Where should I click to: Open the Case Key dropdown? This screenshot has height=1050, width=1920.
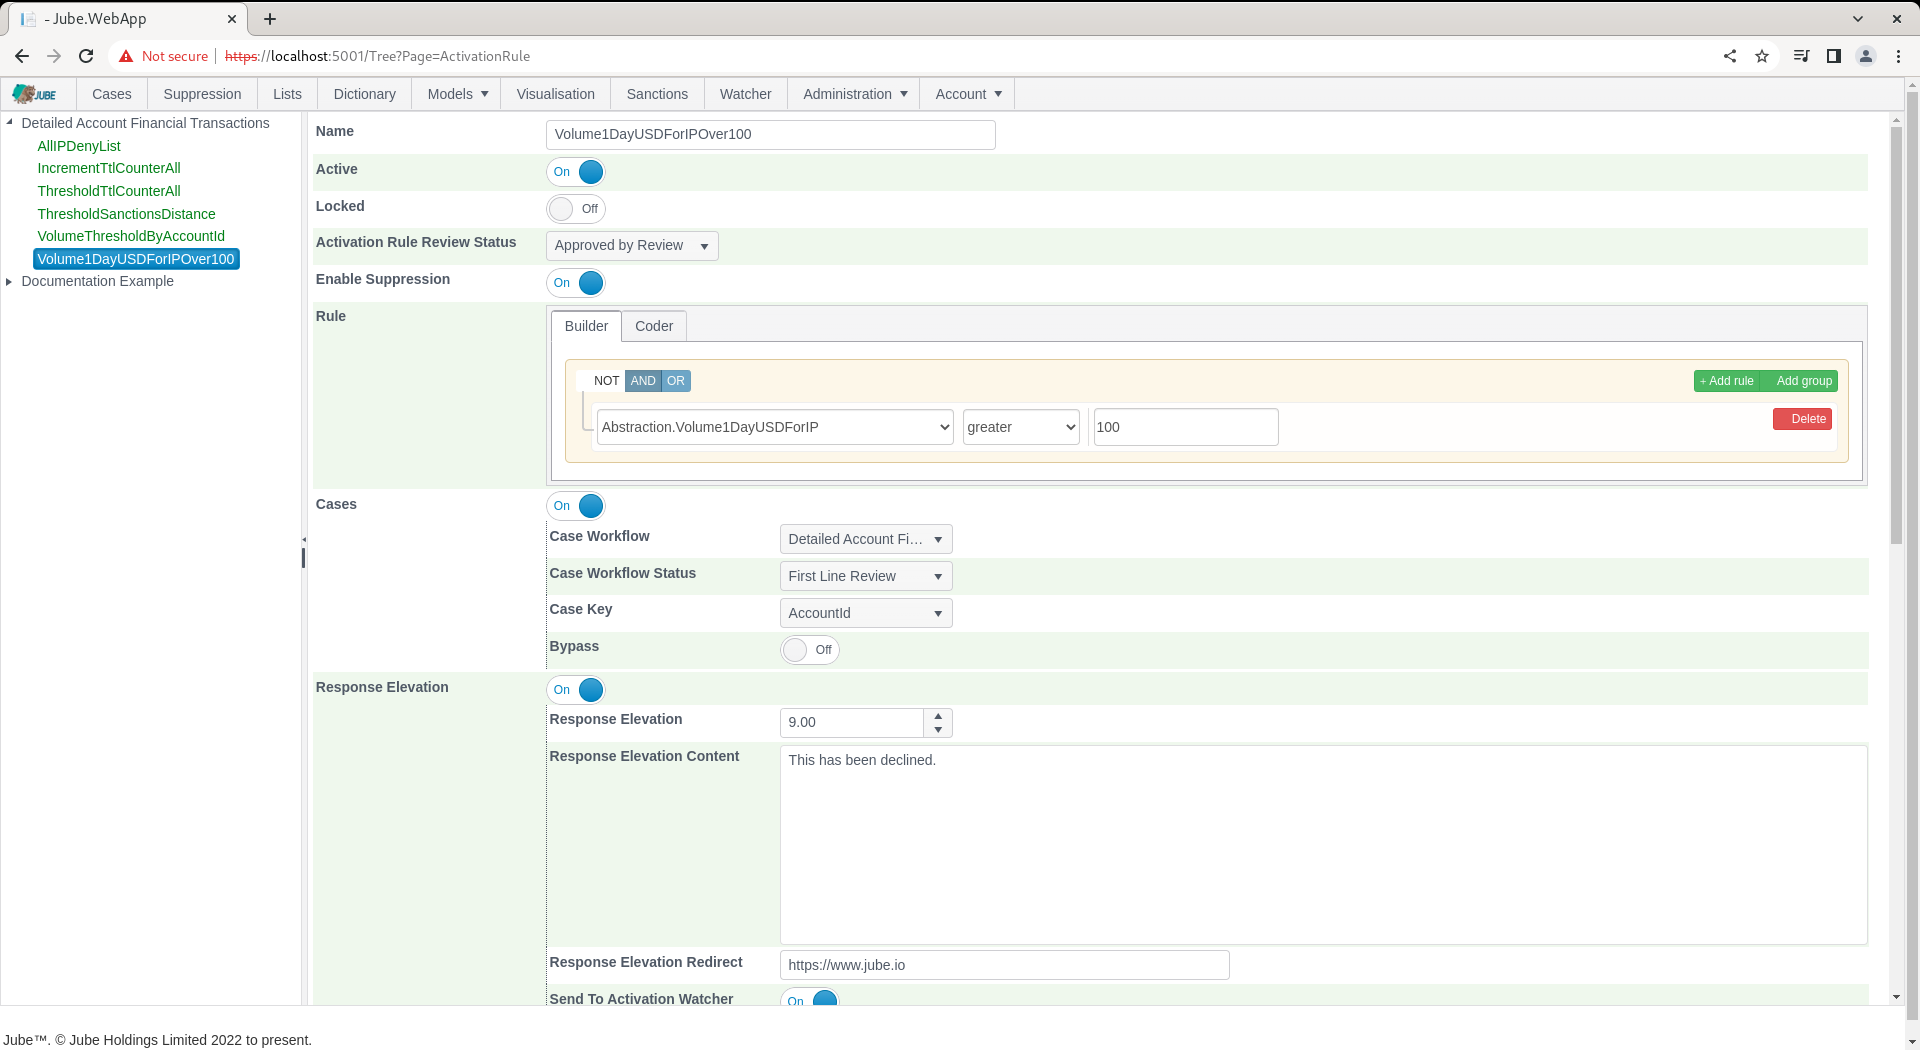[x=866, y=613]
